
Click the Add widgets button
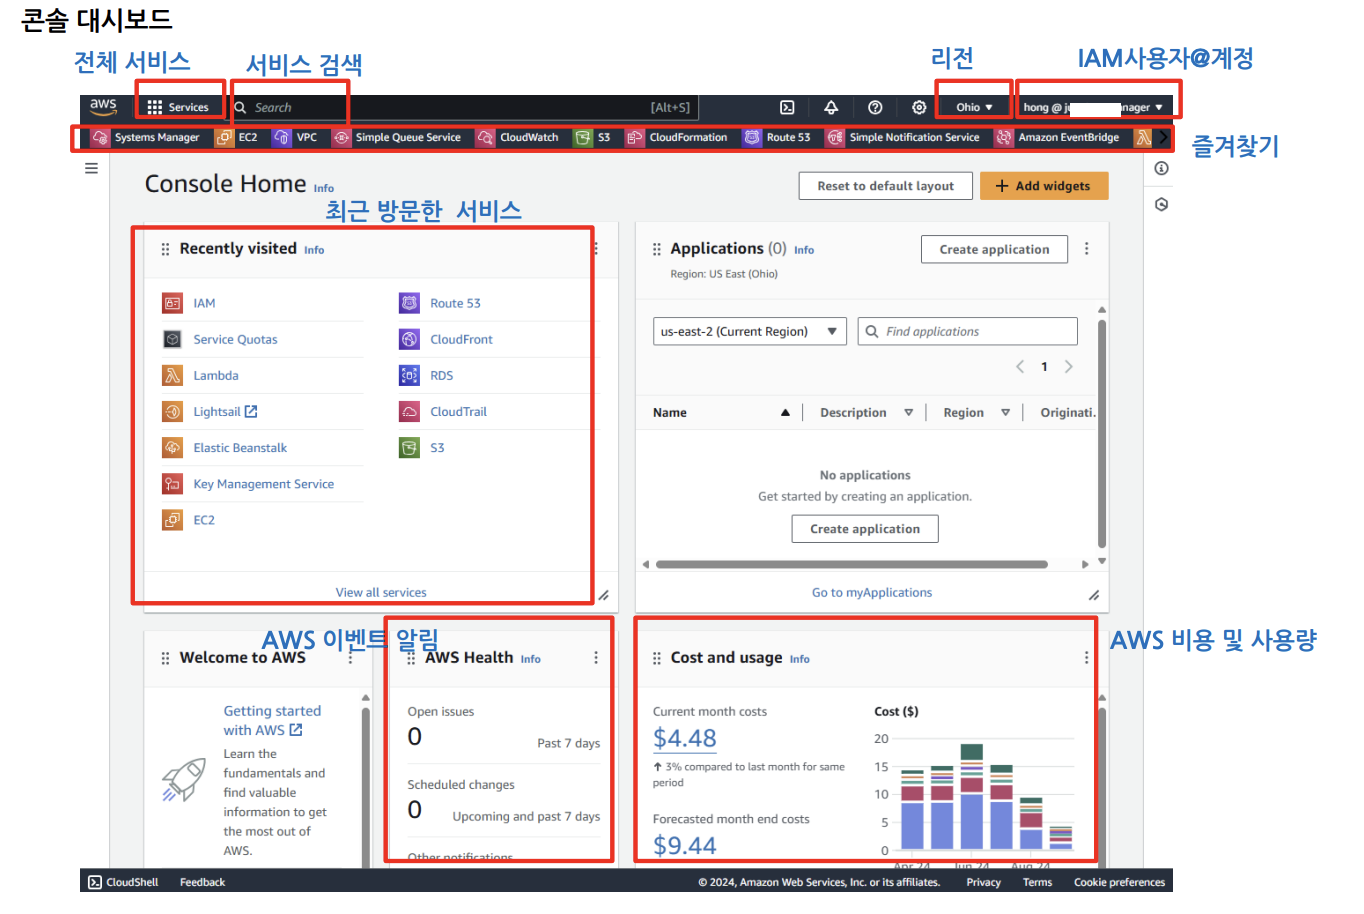(1043, 186)
